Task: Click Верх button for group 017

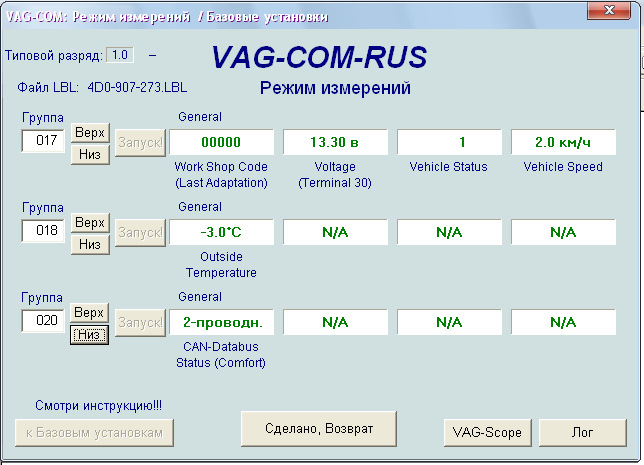Action: pyautogui.click(x=90, y=133)
